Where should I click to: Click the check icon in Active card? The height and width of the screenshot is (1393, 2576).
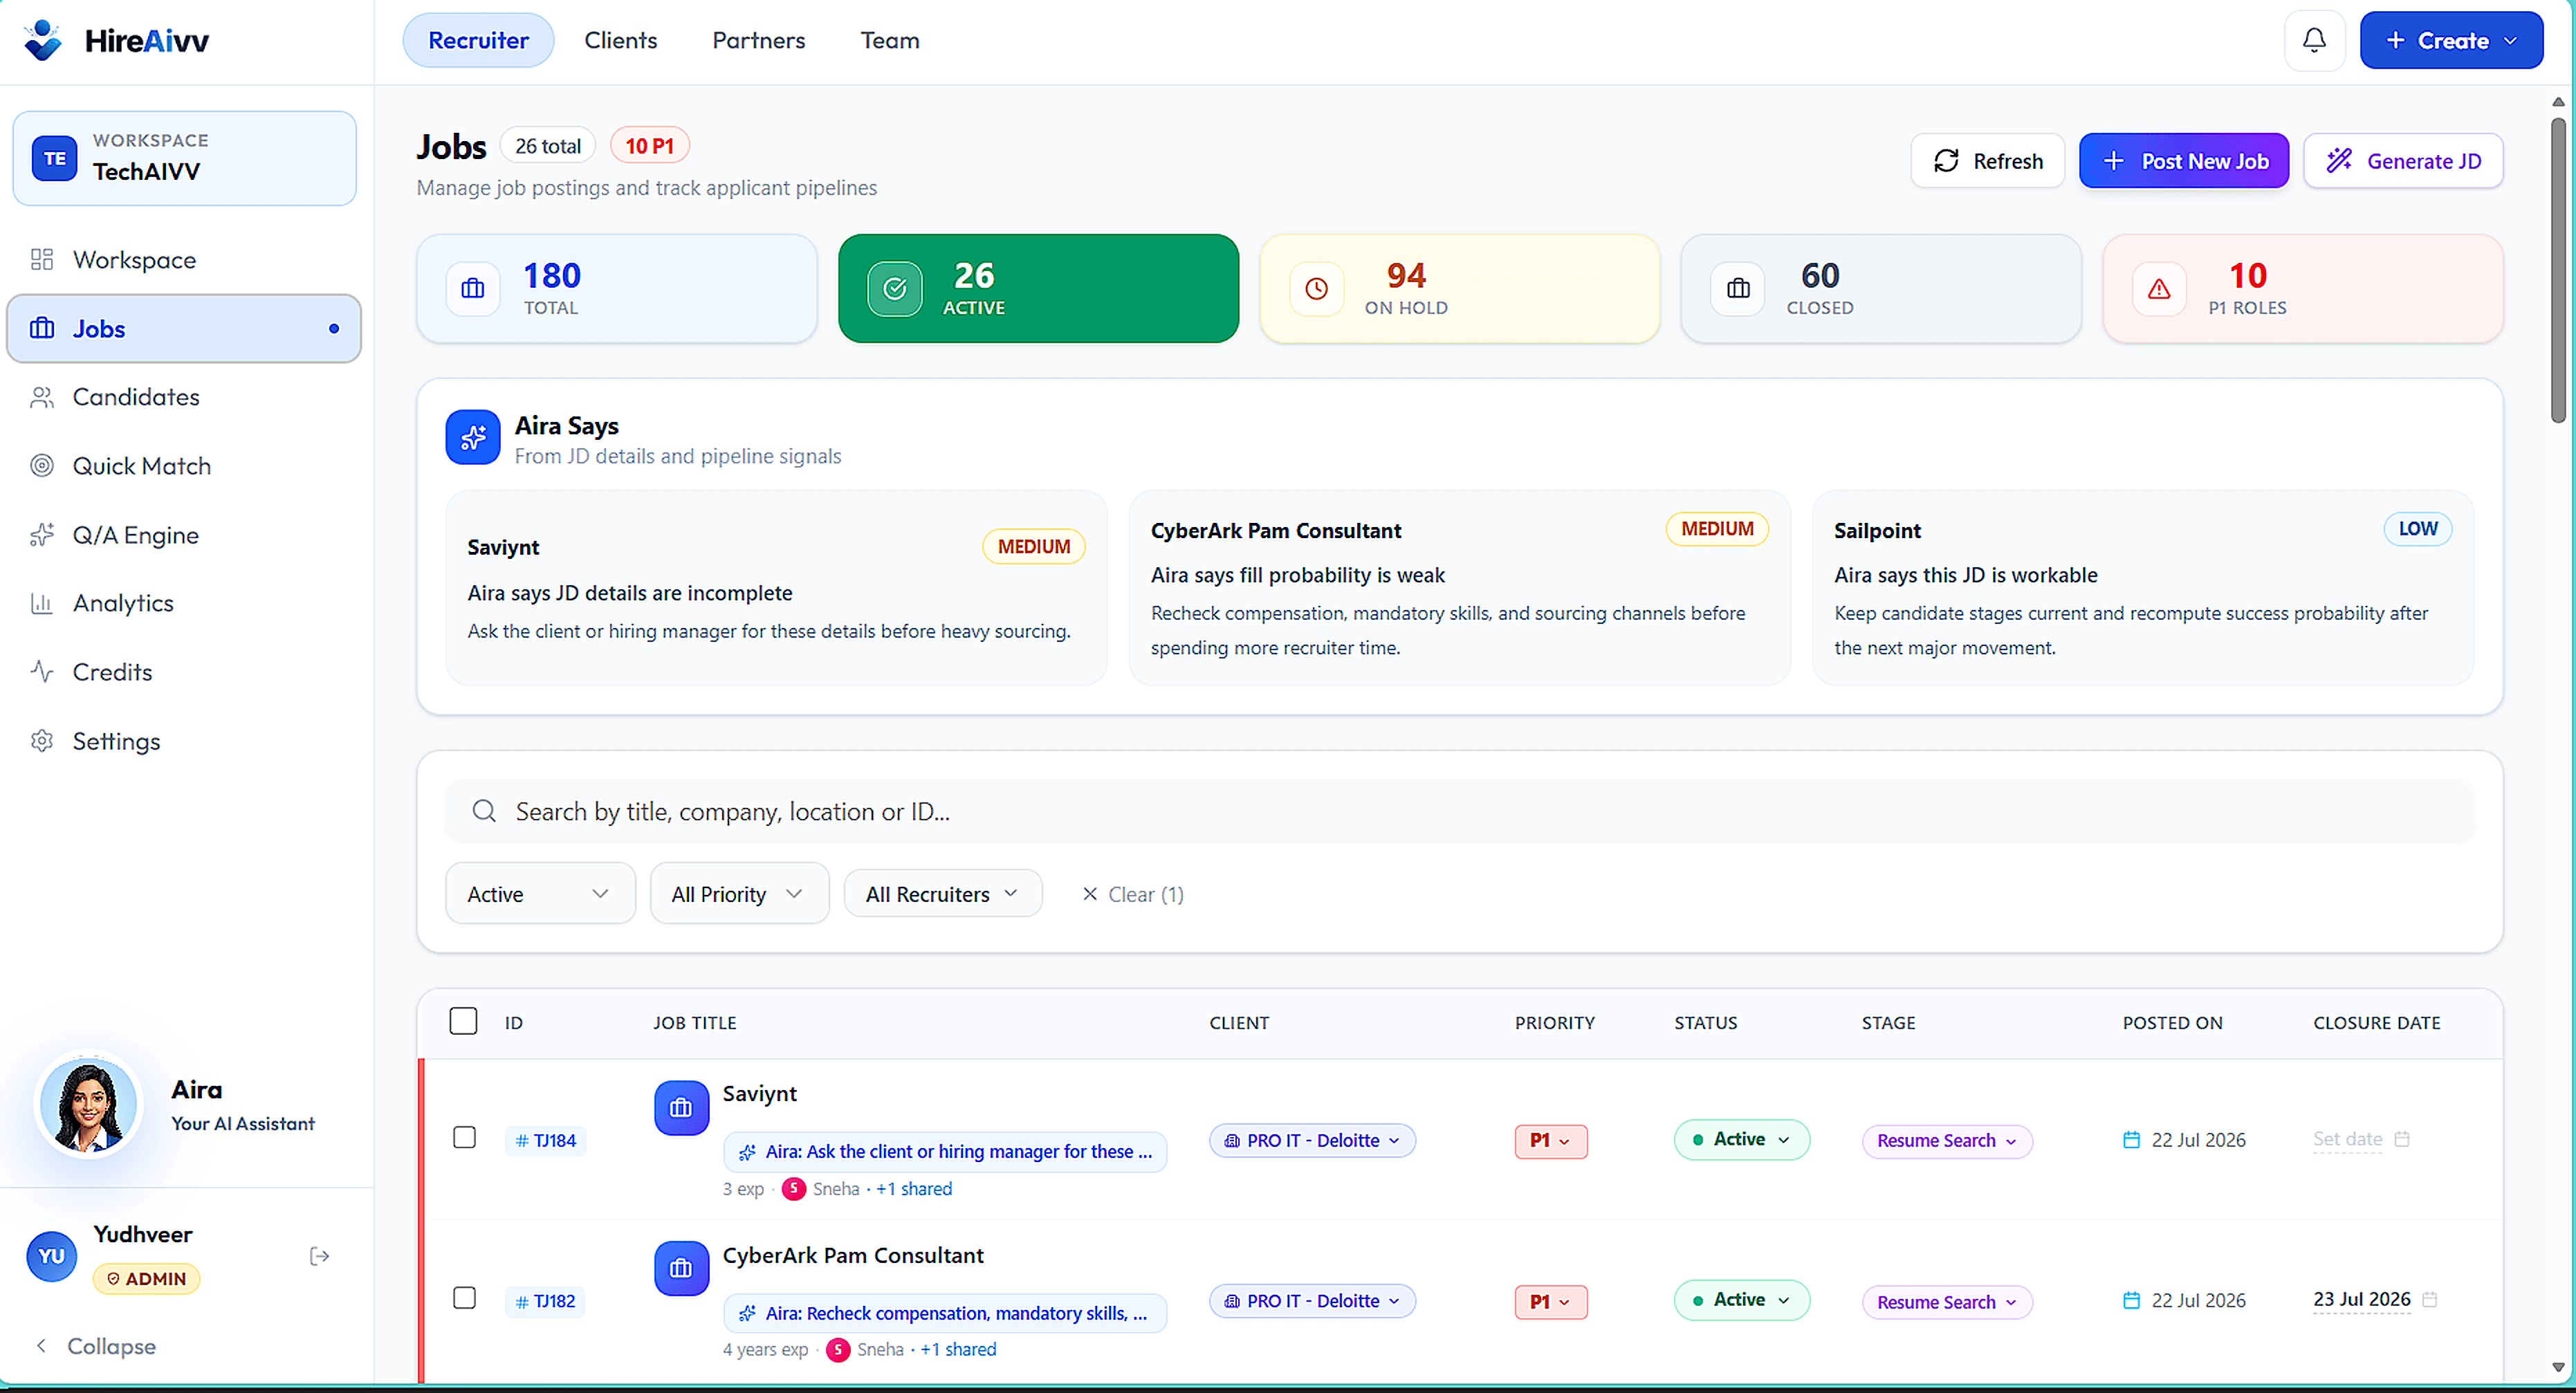(895, 289)
